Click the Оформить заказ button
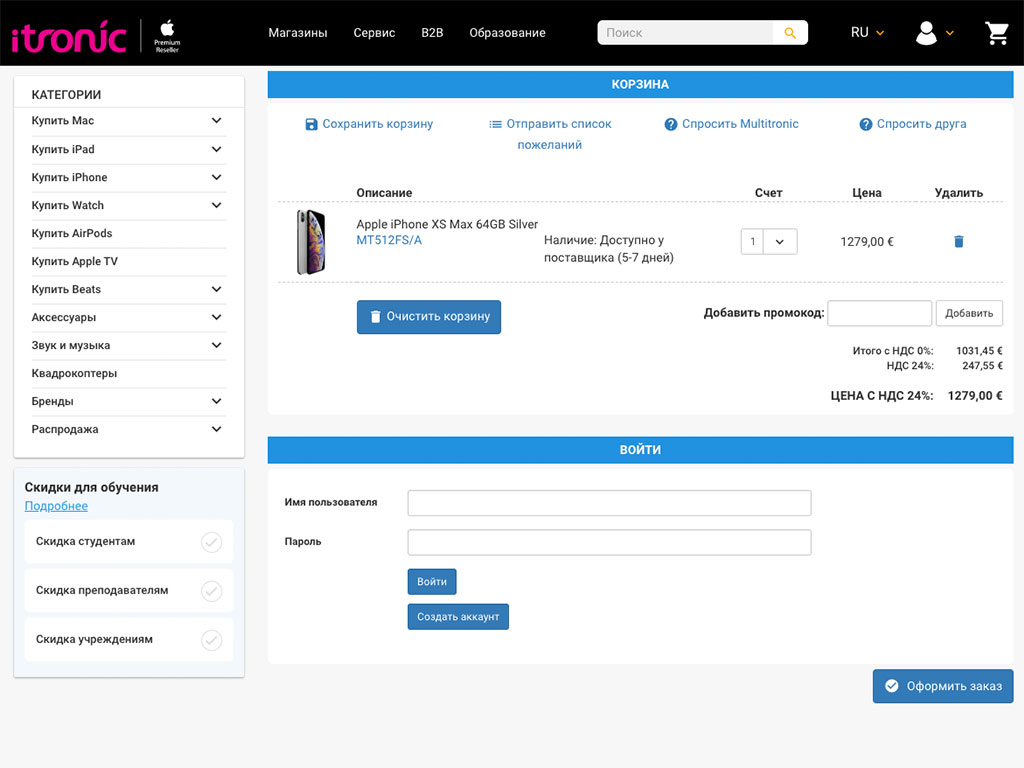 [x=943, y=686]
